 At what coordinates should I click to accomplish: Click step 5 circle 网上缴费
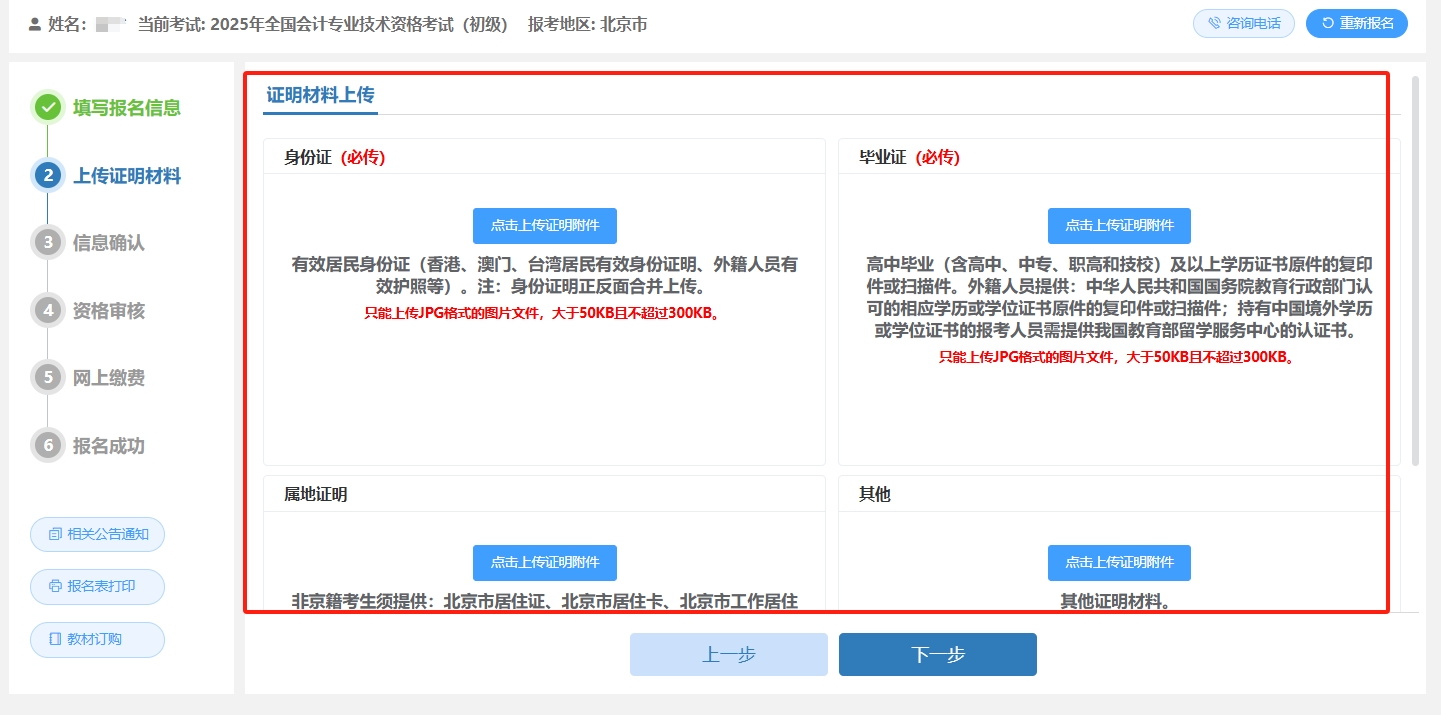pyautogui.click(x=48, y=378)
